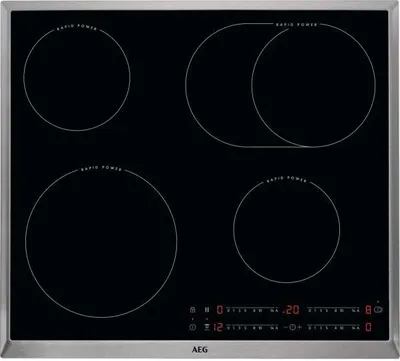Tap the child lock key icon
The height and width of the screenshot is (361, 400).
click(x=192, y=310)
